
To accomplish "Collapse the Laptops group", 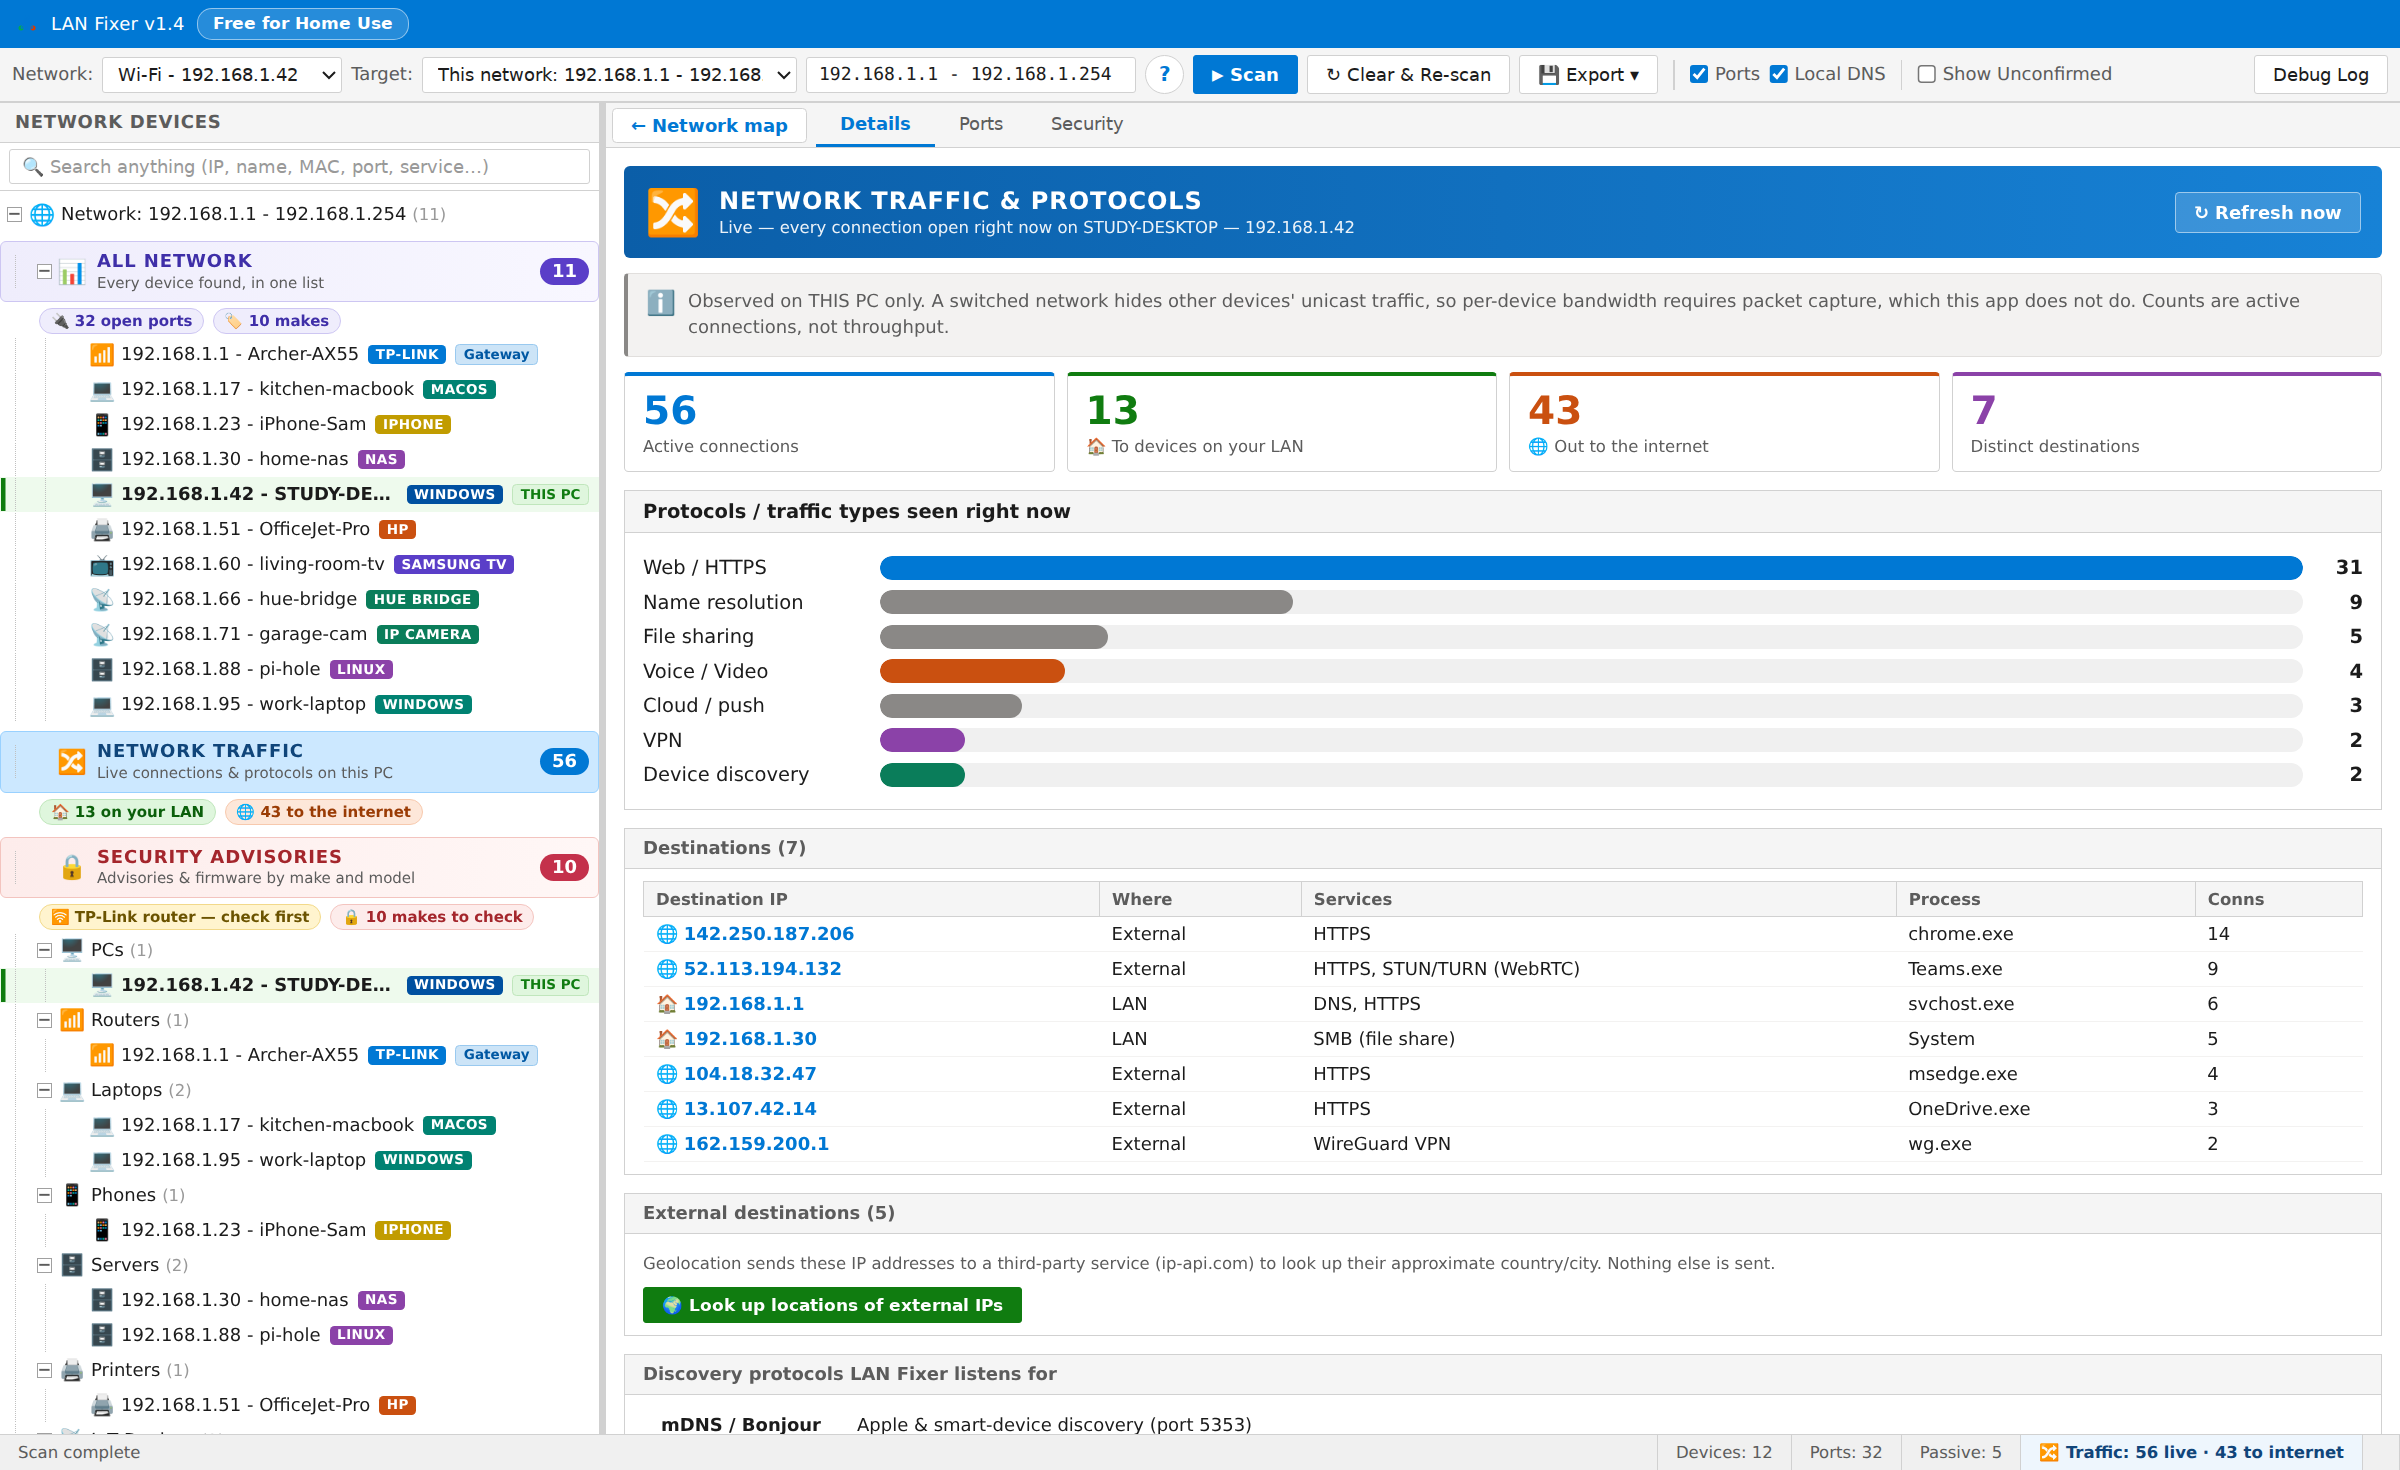I will (x=44, y=1090).
